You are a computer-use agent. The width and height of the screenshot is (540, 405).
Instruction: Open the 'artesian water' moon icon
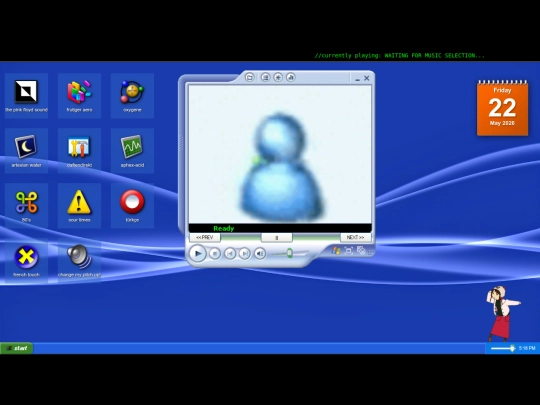point(26,150)
